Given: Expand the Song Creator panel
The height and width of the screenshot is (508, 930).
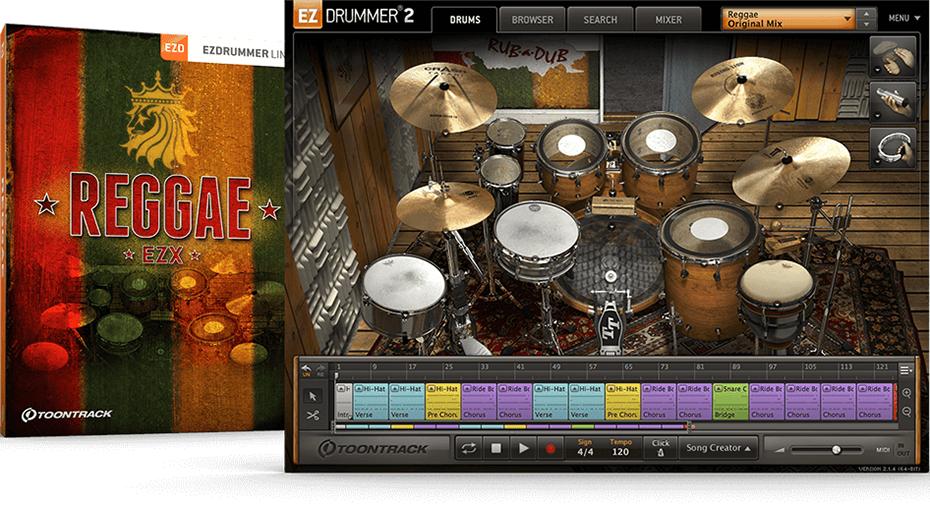Looking at the screenshot, I should tap(720, 448).
